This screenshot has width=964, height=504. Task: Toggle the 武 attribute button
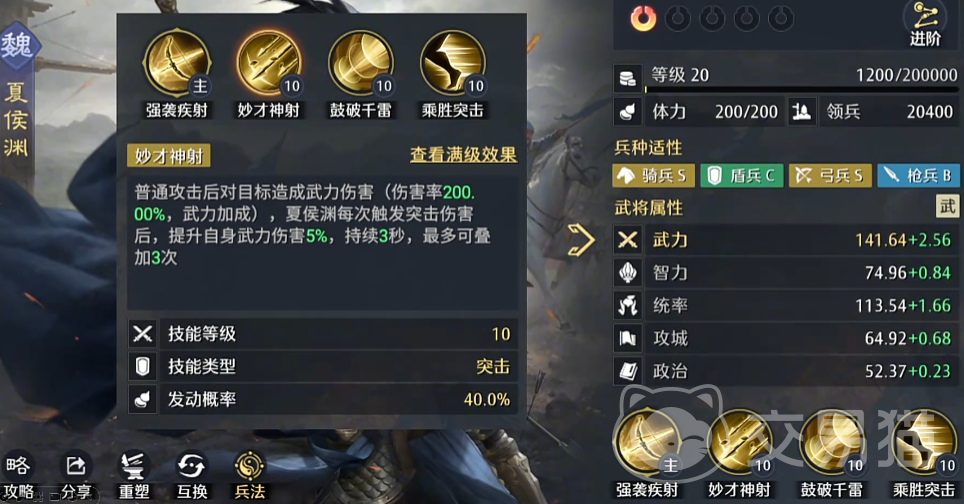click(947, 207)
